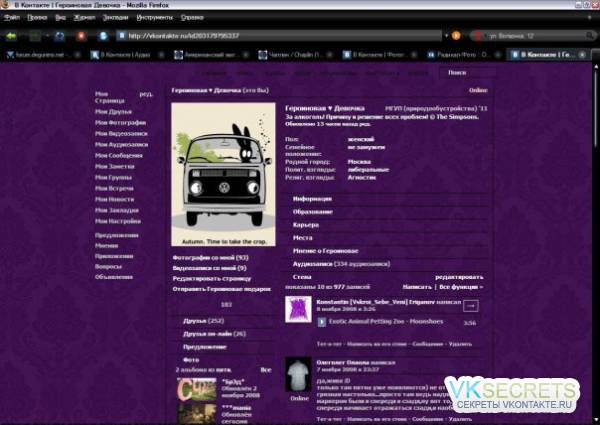Switch to the Радикал-Фото tab
This screenshot has width=600, height=425.
pos(462,55)
